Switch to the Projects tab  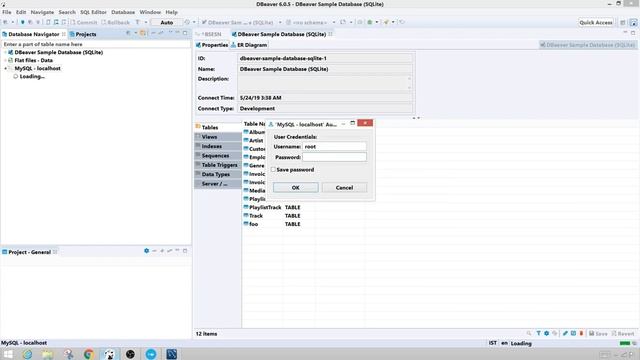pyautogui.click(x=83, y=34)
